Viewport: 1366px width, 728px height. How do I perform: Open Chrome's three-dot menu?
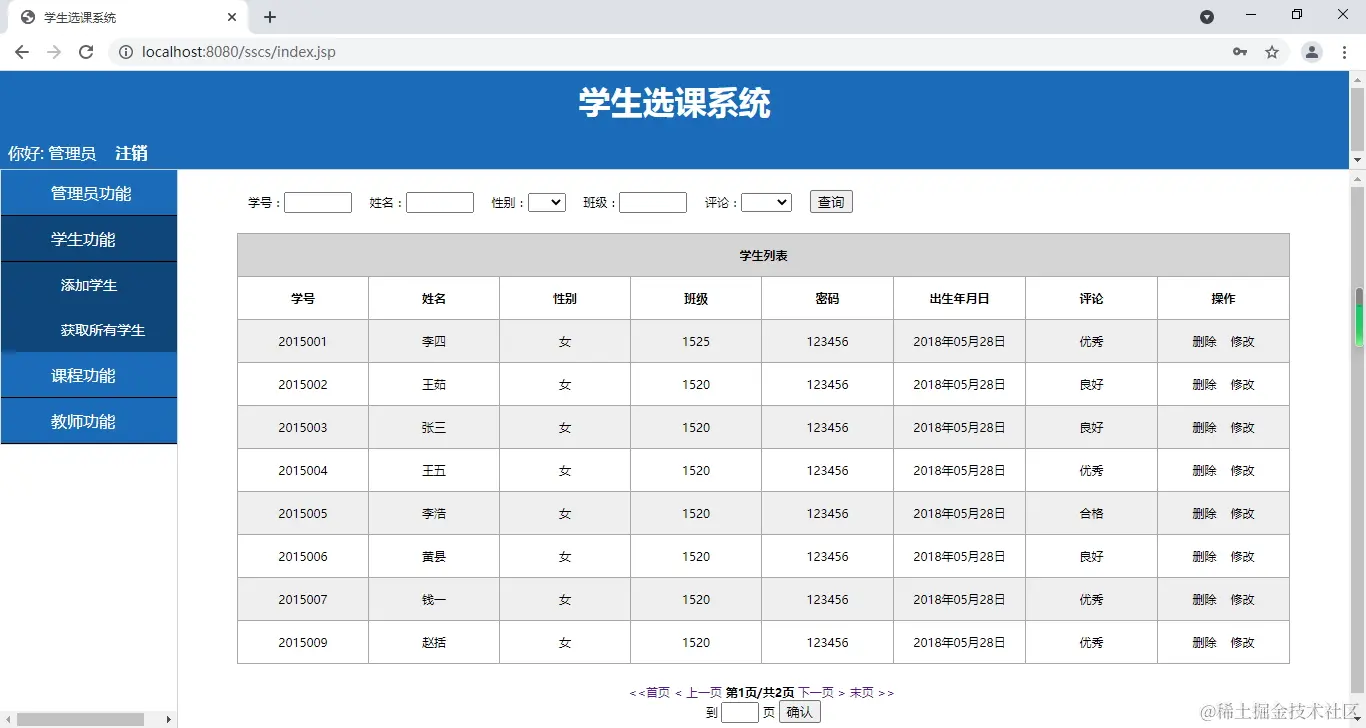click(x=1345, y=51)
